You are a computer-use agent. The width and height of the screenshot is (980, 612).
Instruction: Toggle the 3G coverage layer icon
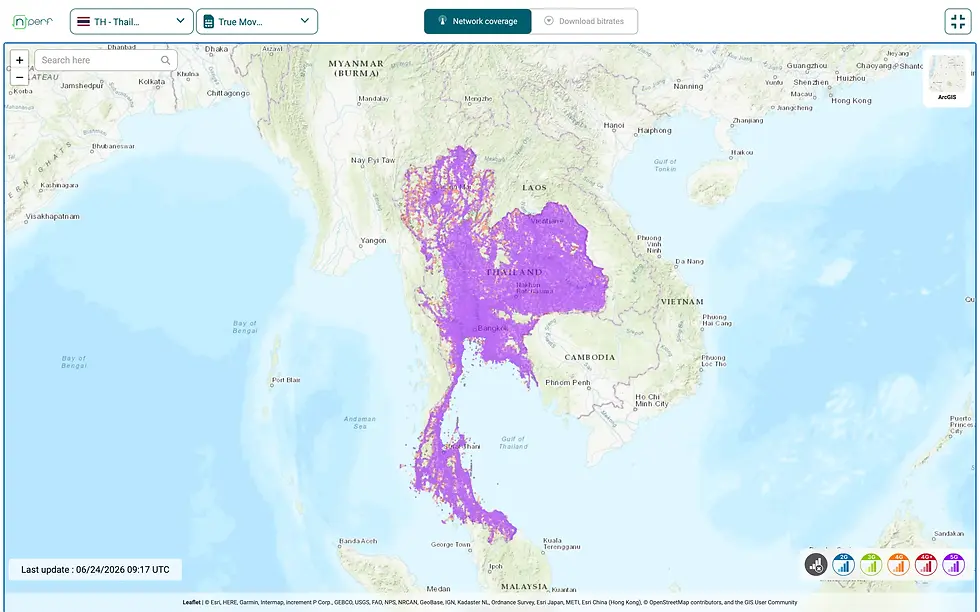871,564
